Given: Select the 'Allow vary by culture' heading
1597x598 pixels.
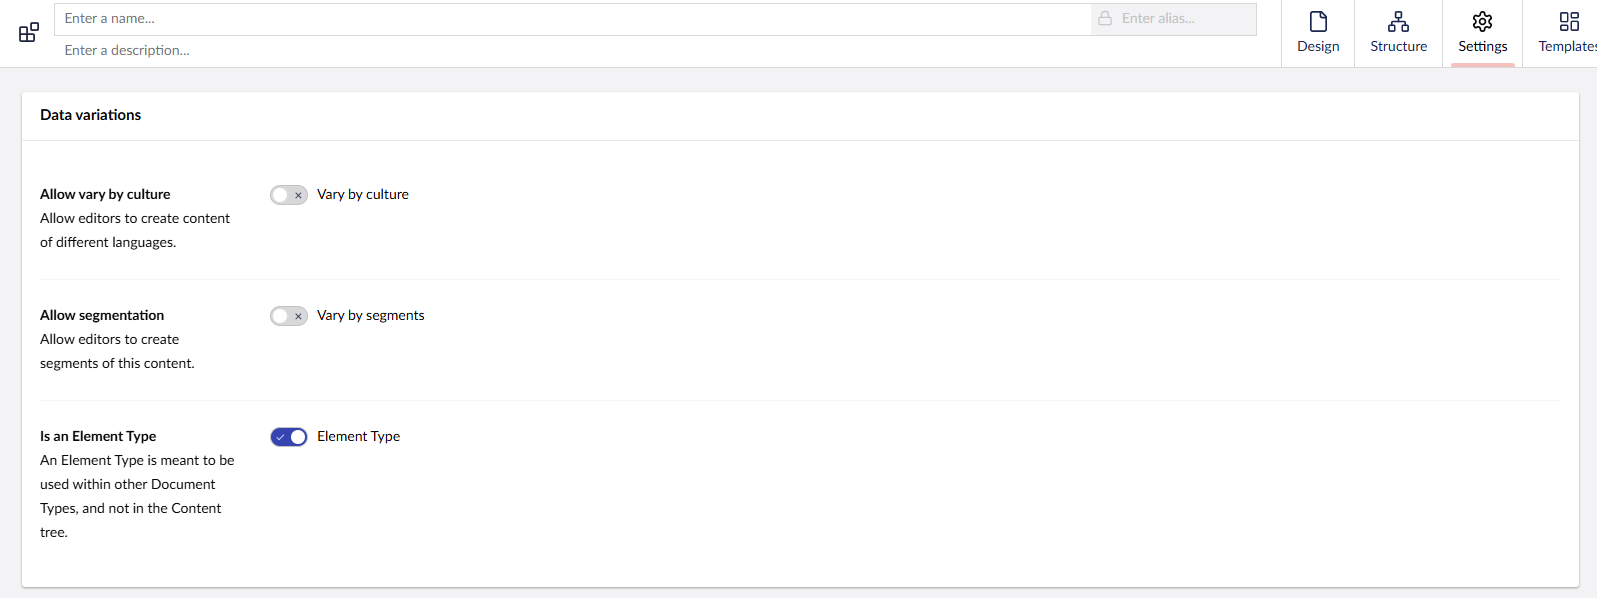Looking at the screenshot, I should coord(105,194).
